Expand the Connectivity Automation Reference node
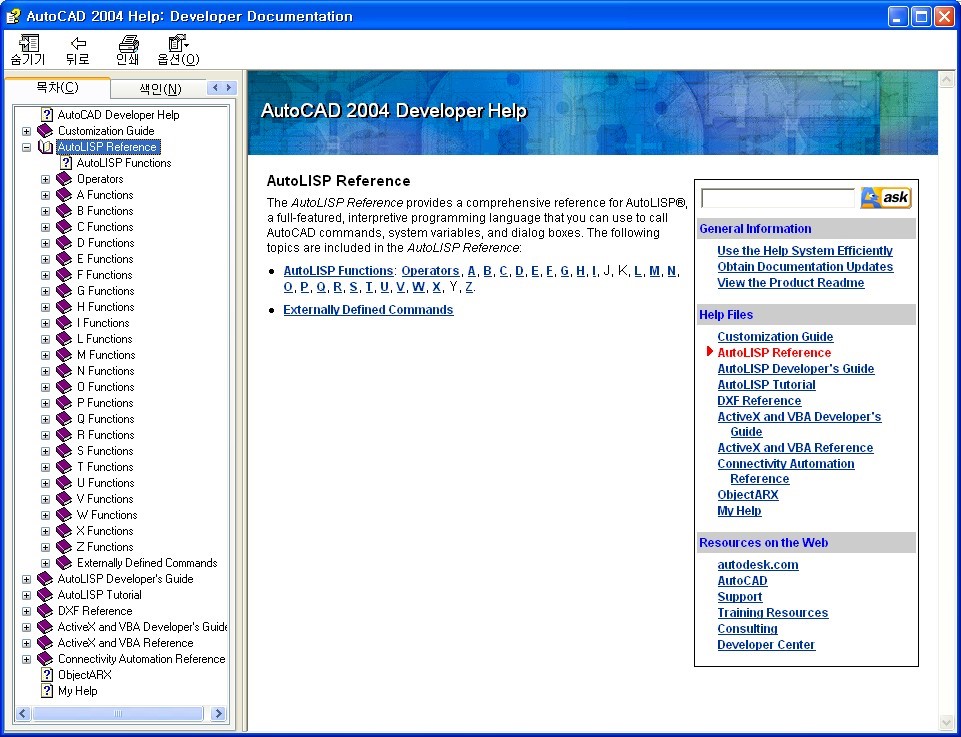Screen dimensions: 961x737 (26, 659)
